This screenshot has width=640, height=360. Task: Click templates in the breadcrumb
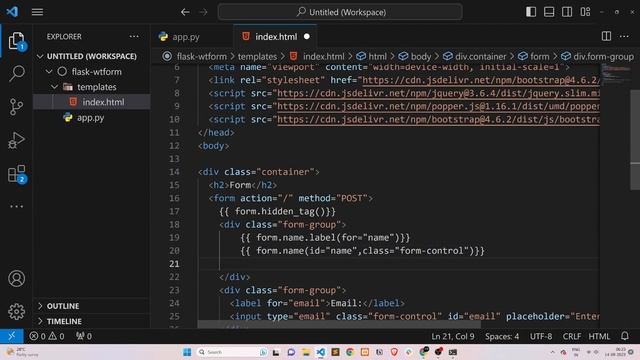(x=257, y=56)
